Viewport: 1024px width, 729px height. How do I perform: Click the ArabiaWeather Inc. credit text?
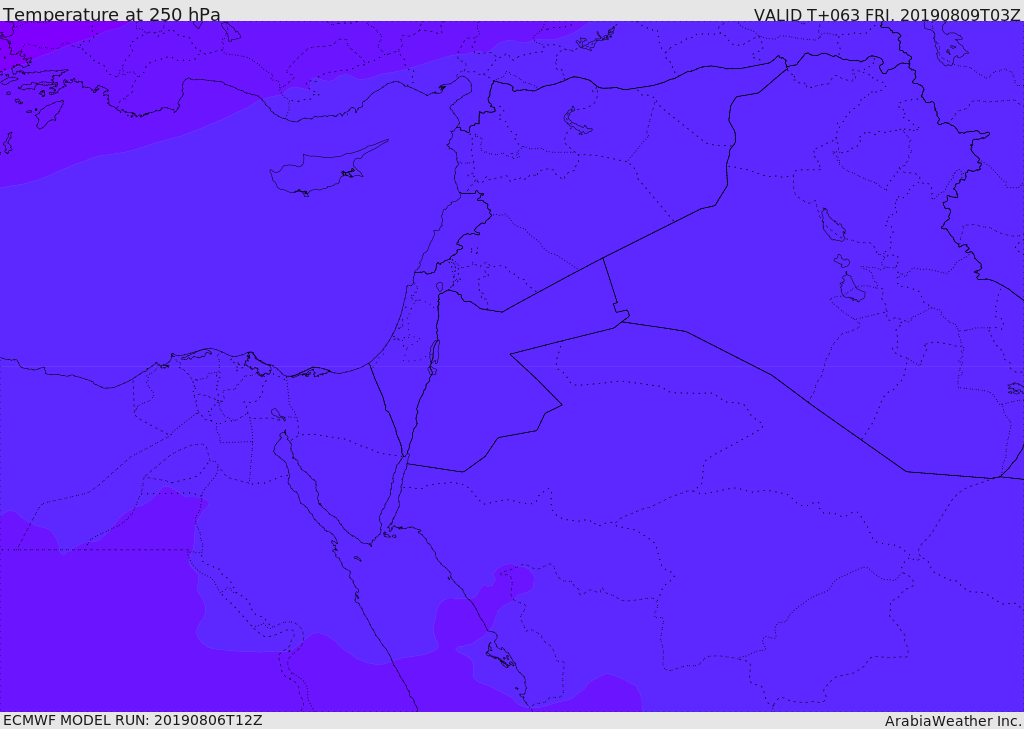pyautogui.click(x=952, y=720)
